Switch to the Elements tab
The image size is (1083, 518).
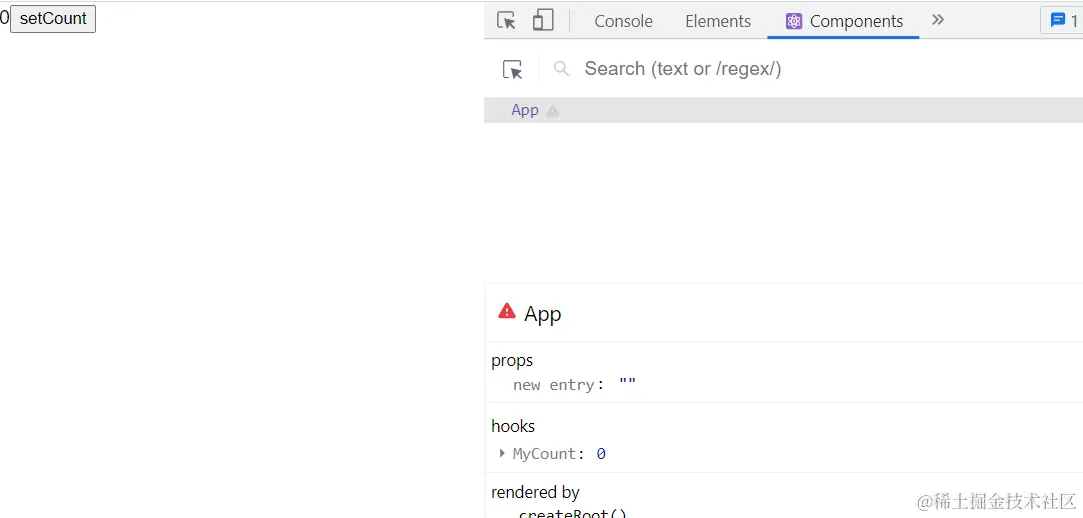click(718, 21)
